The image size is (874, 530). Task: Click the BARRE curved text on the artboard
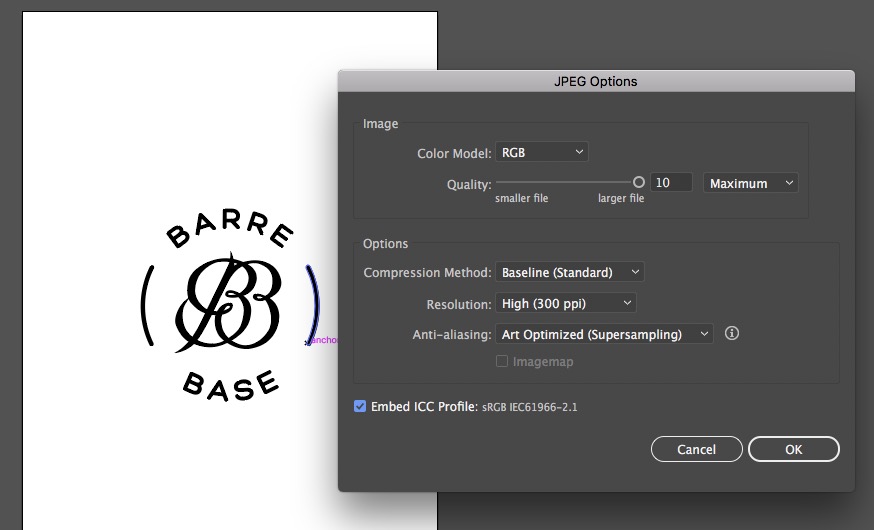[230, 228]
